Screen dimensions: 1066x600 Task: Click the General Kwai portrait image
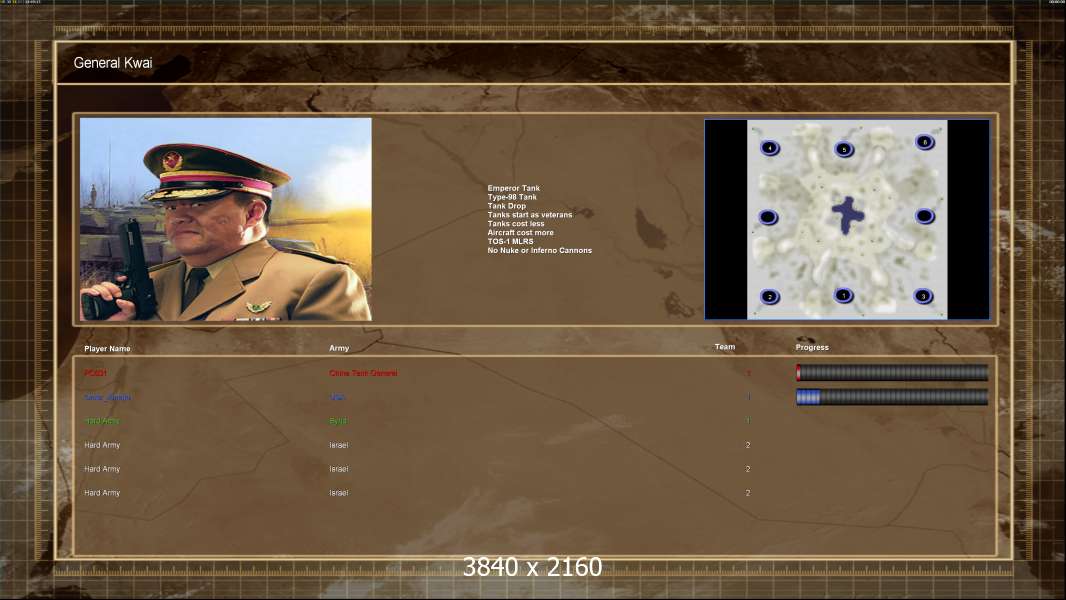(226, 219)
